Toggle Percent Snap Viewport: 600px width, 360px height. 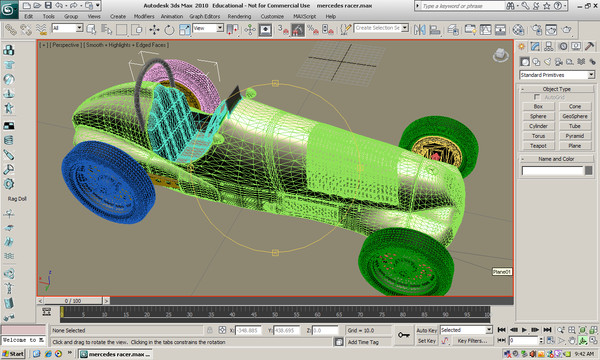pyautogui.click(x=313, y=29)
